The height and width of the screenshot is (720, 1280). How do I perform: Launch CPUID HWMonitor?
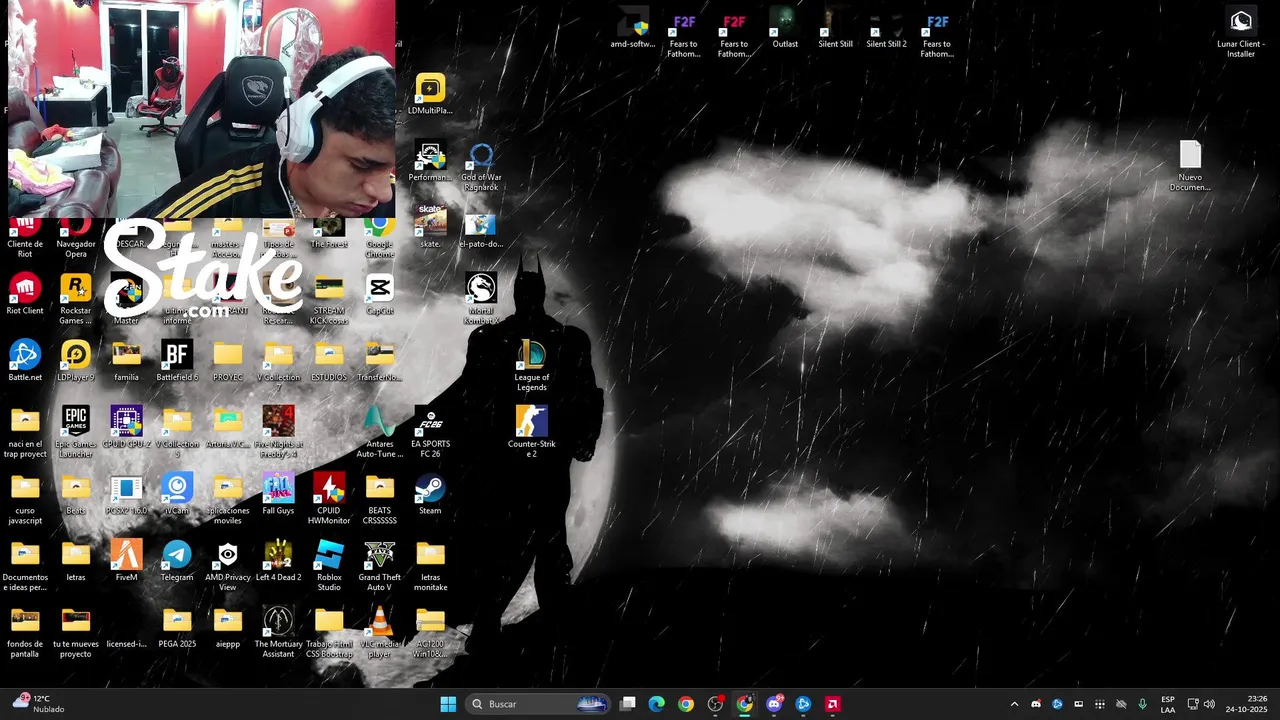click(x=329, y=499)
